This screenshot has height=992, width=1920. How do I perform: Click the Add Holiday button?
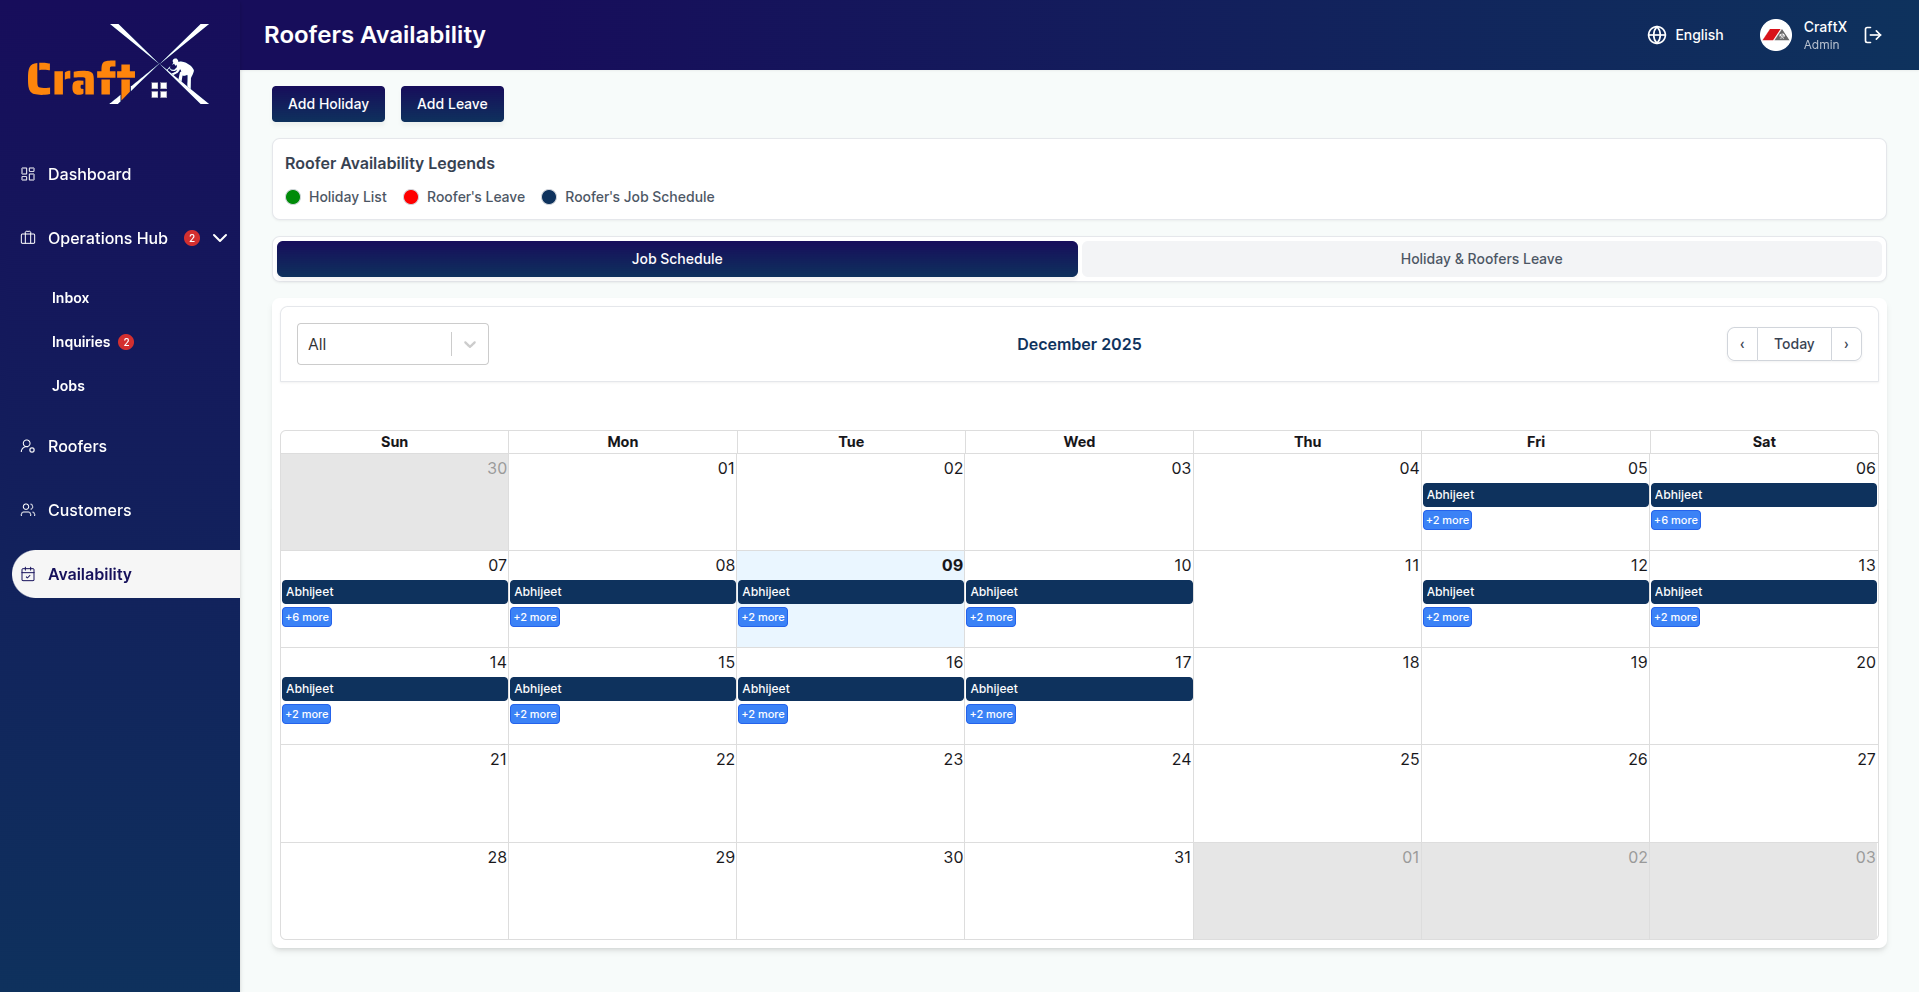(x=328, y=103)
